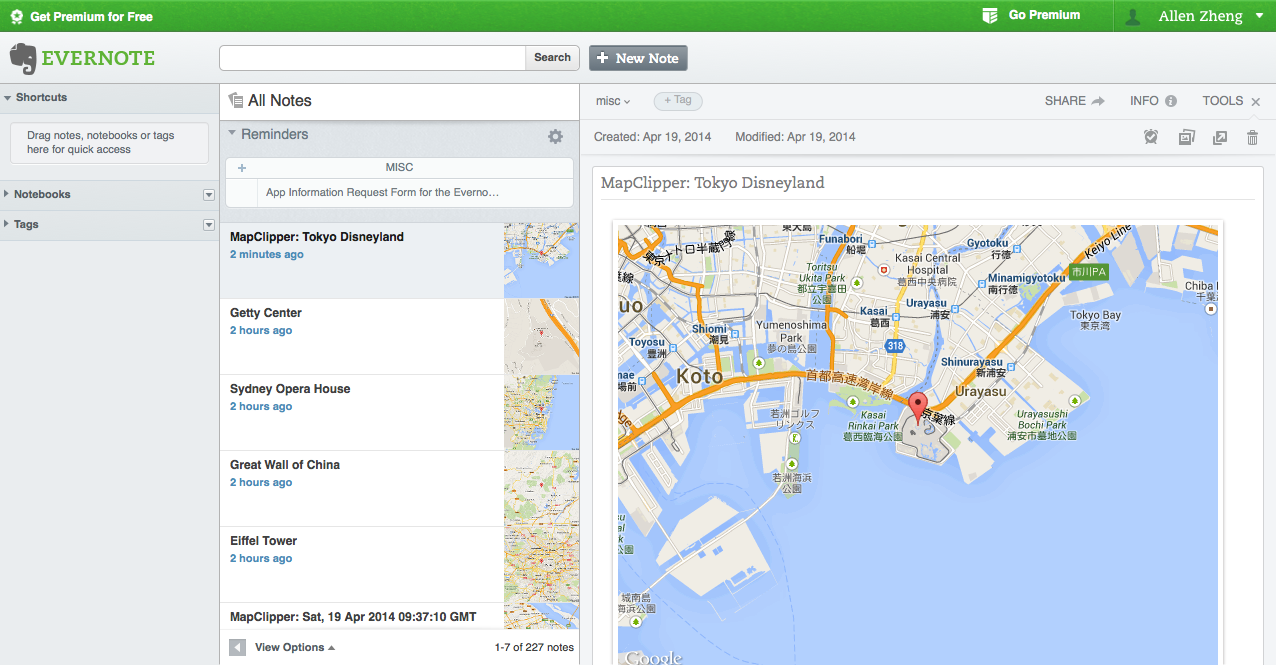This screenshot has width=1276, height=665.
Task: Click the plus icon in the MISC reminder row
Action: [242, 168]
